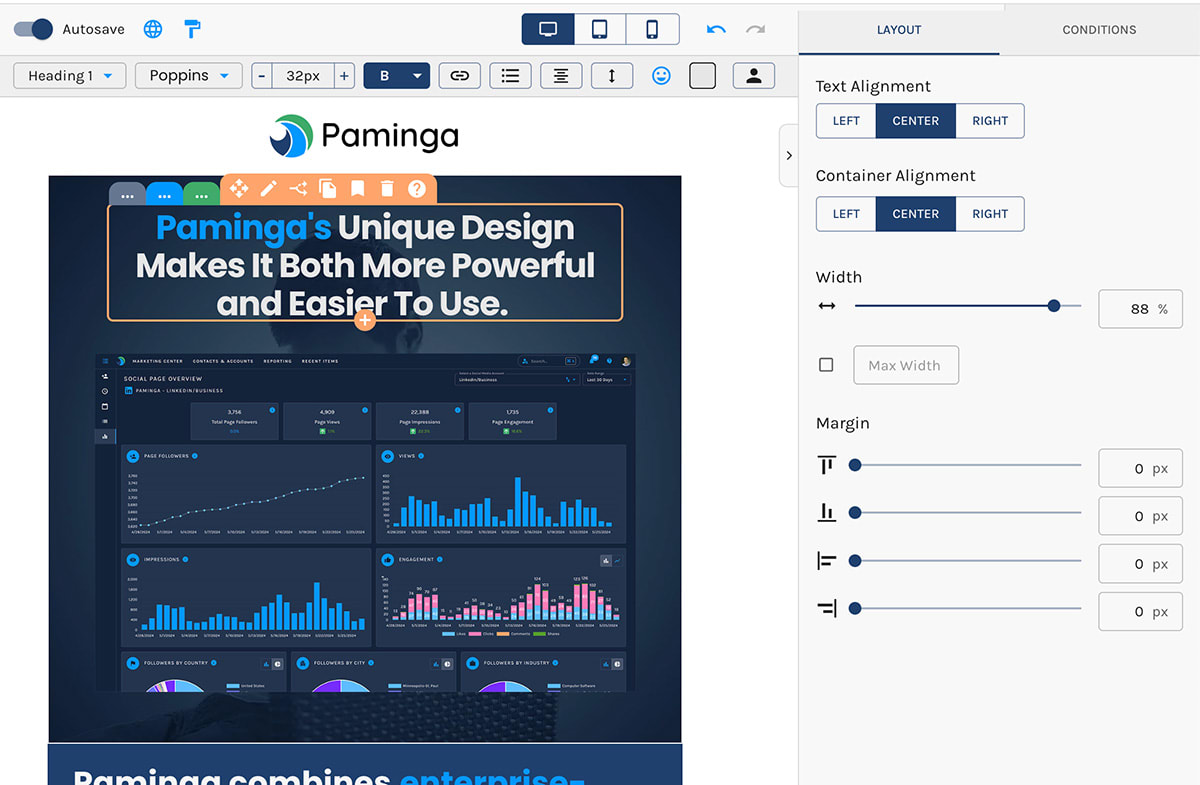This screenshot has height=785, width=1200.
Task: Edit the bottom margin px field
Action: 1140,516
